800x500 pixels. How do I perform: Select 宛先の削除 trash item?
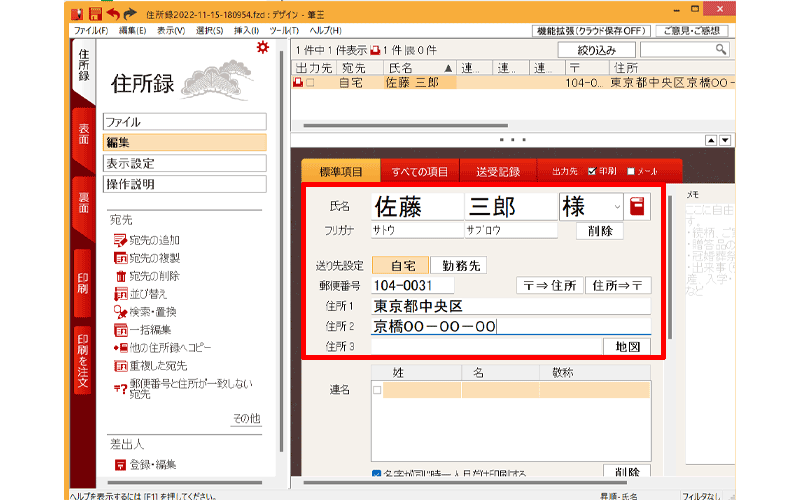[147, 276]
